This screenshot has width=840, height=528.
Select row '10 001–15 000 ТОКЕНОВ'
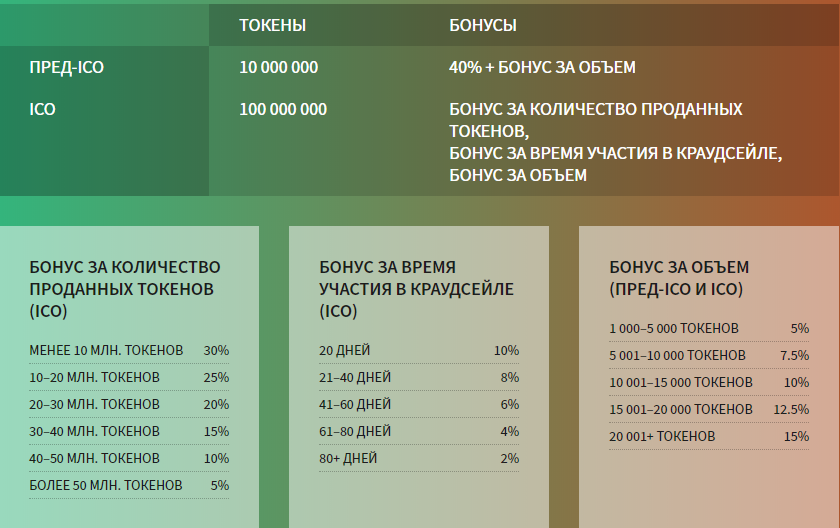click(x=709, y=382)
